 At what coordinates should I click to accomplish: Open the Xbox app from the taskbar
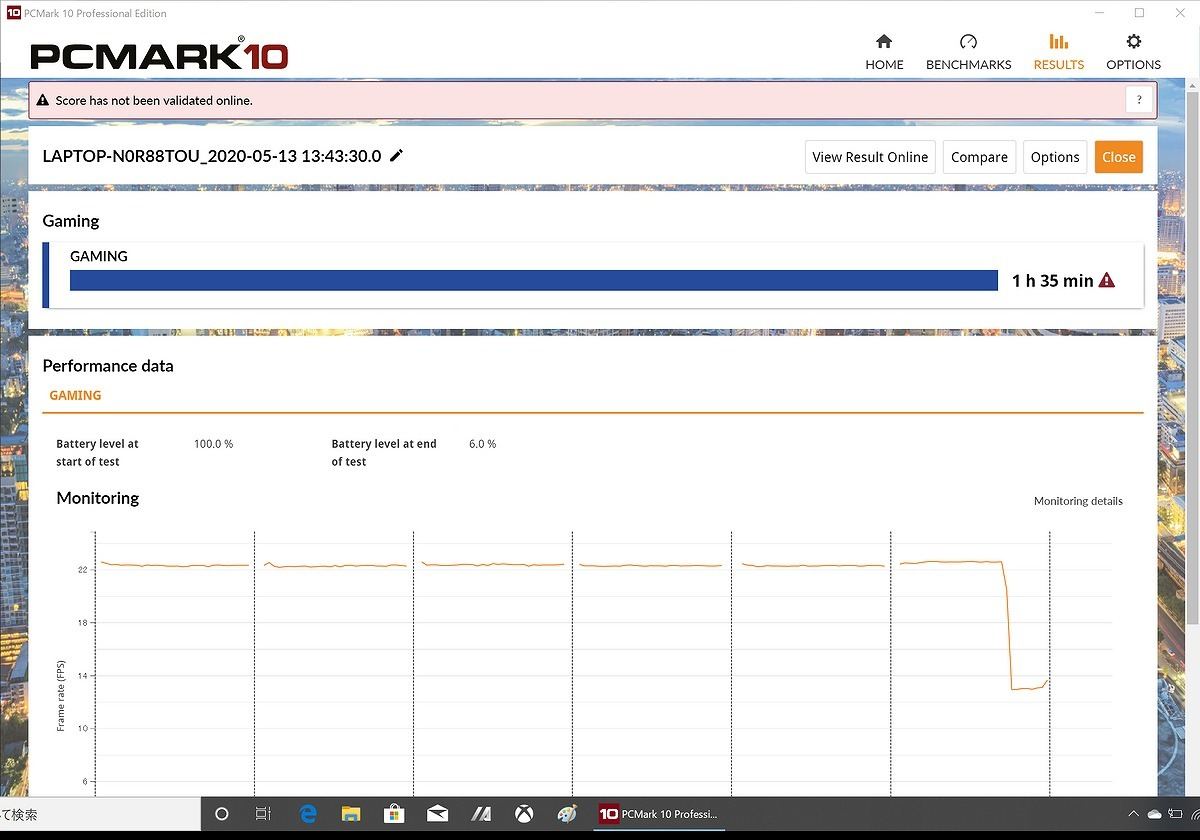(x=523, y=814)
